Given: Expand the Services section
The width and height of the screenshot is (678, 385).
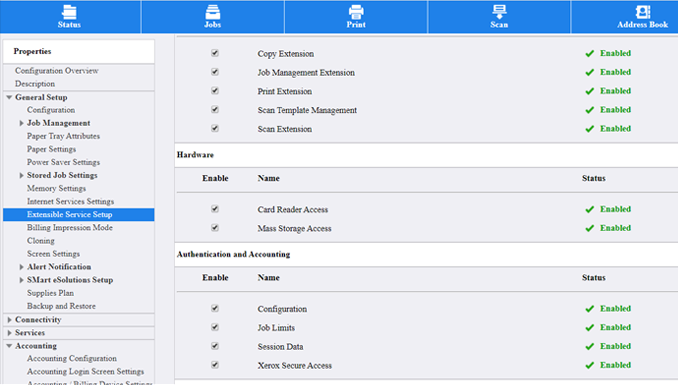Looking at the screenshot, I should (9, 333).
